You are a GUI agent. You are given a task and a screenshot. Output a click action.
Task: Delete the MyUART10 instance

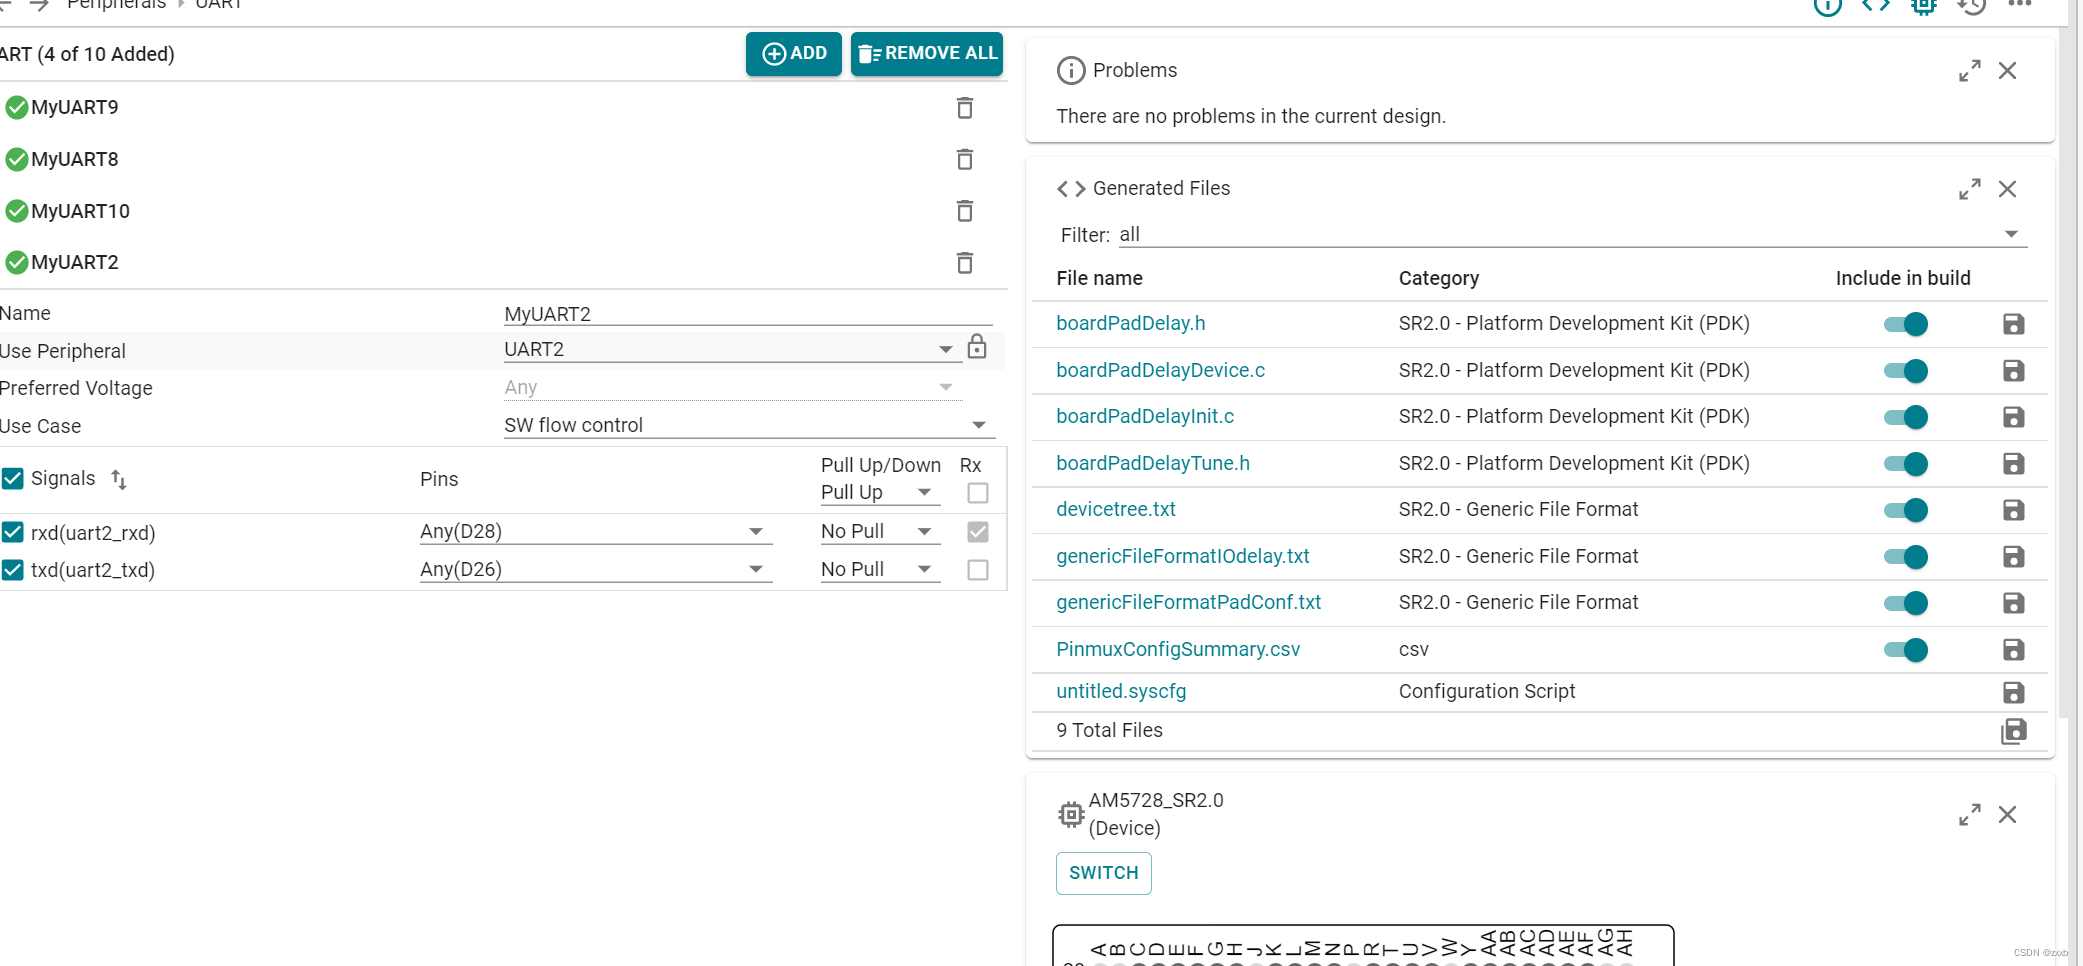click(x=964, y=211)
